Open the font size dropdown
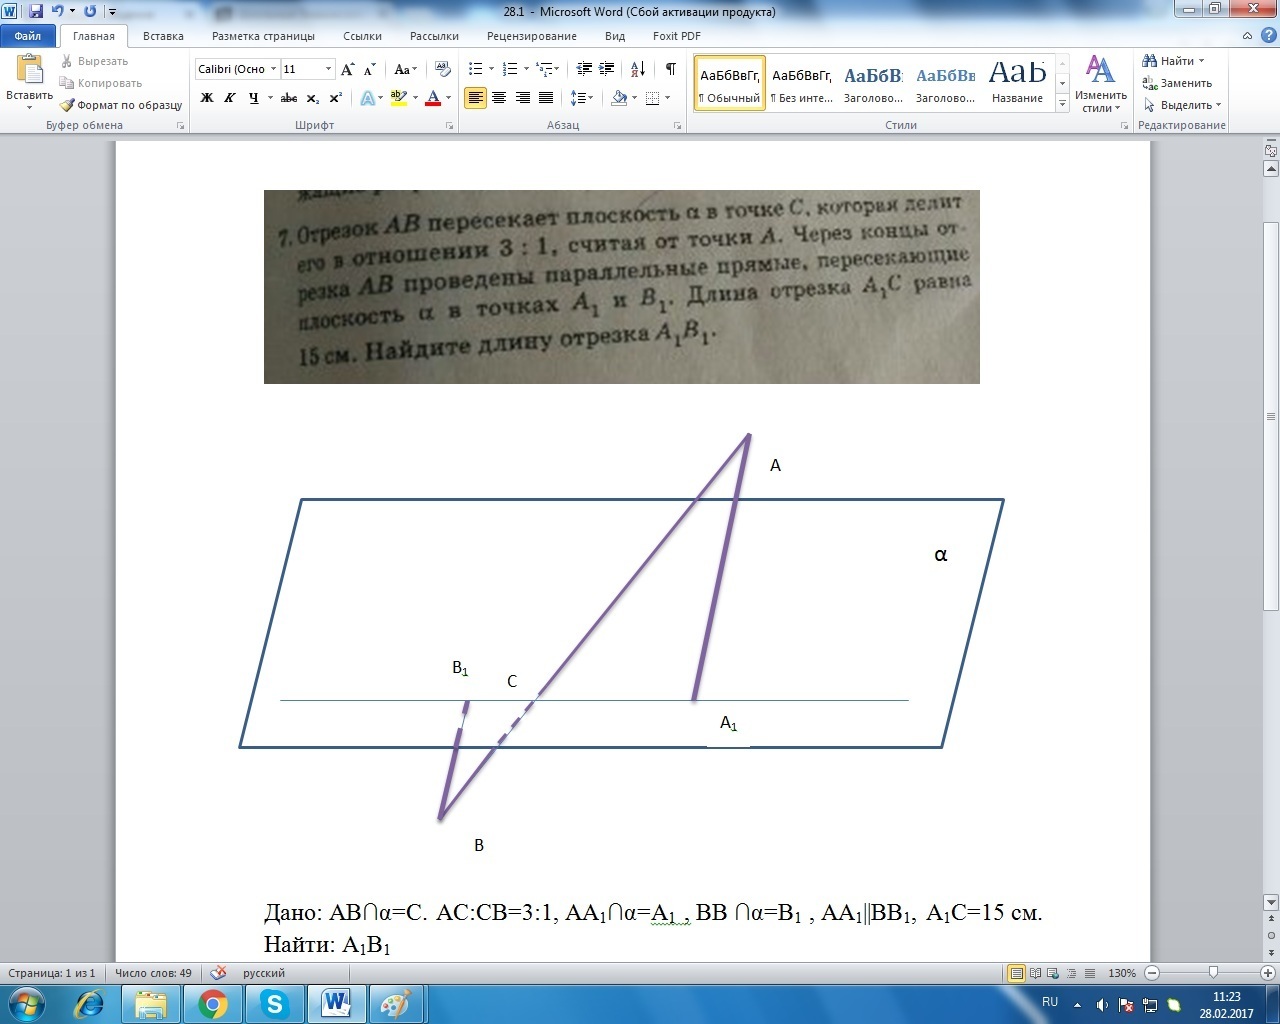 pos(328,69)
